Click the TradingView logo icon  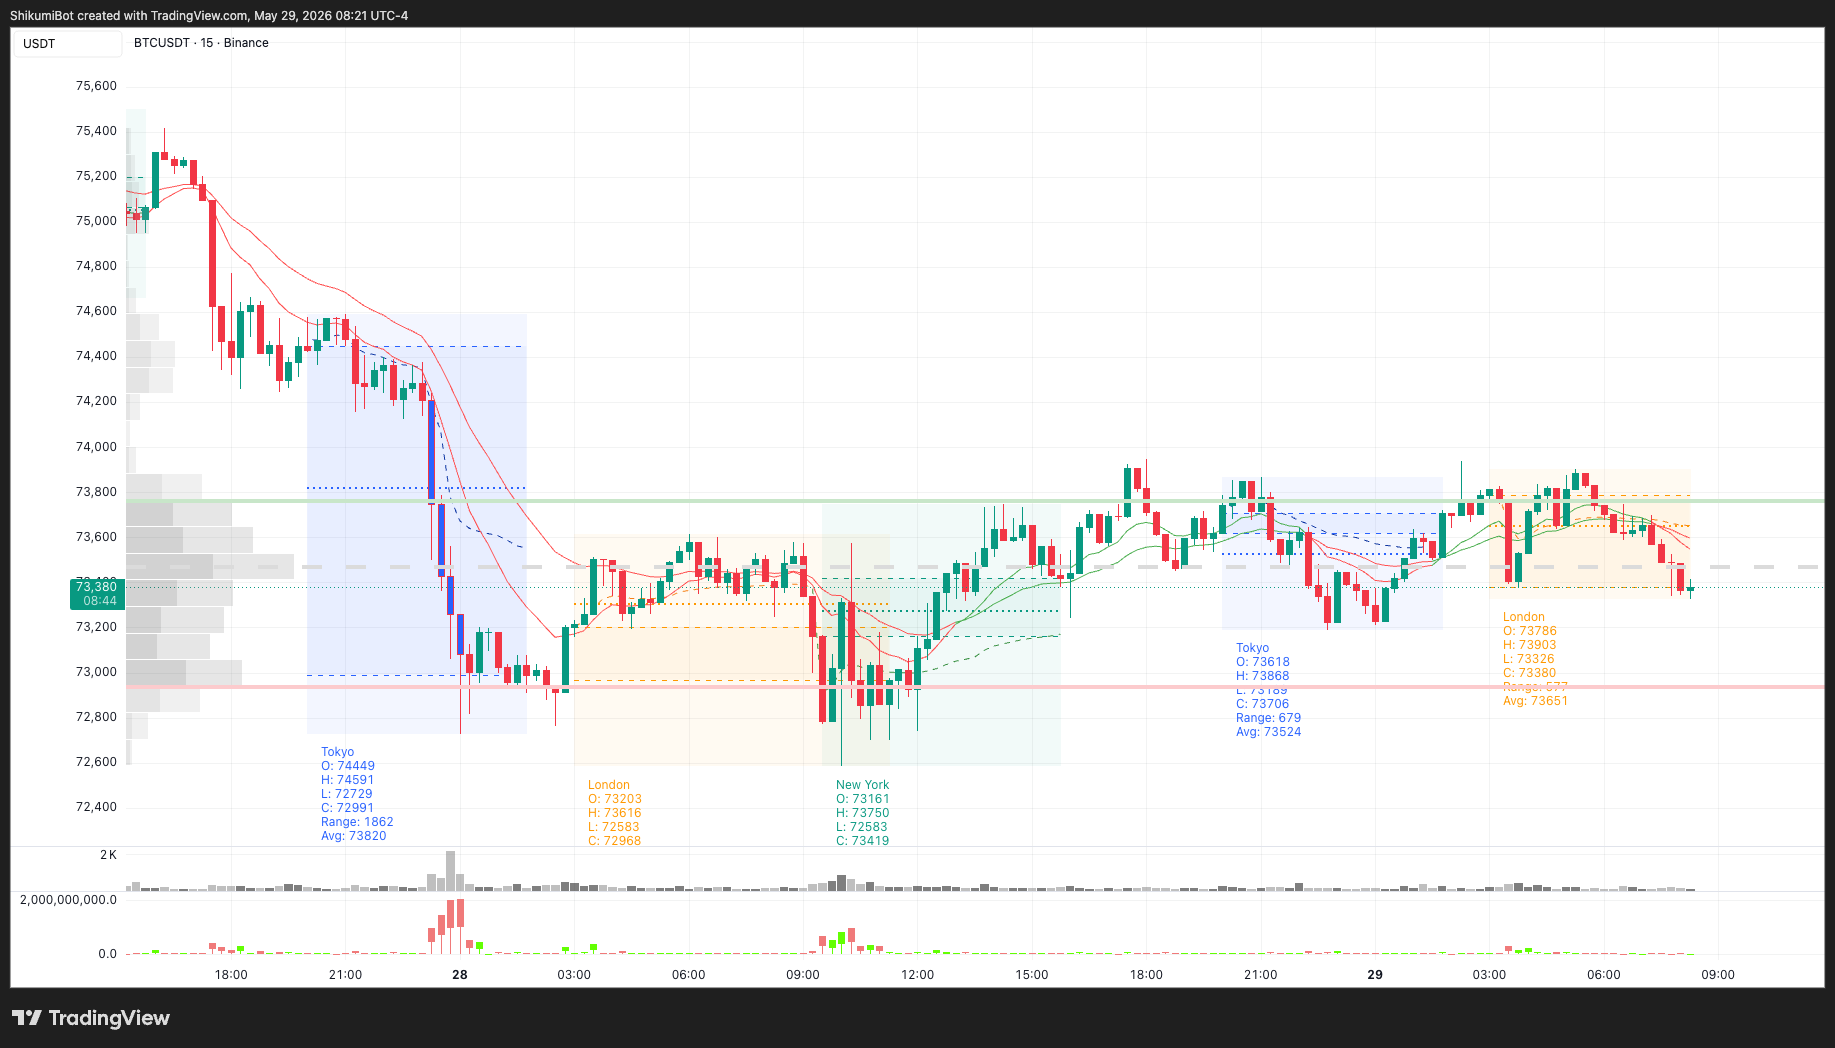(27, 1018)
